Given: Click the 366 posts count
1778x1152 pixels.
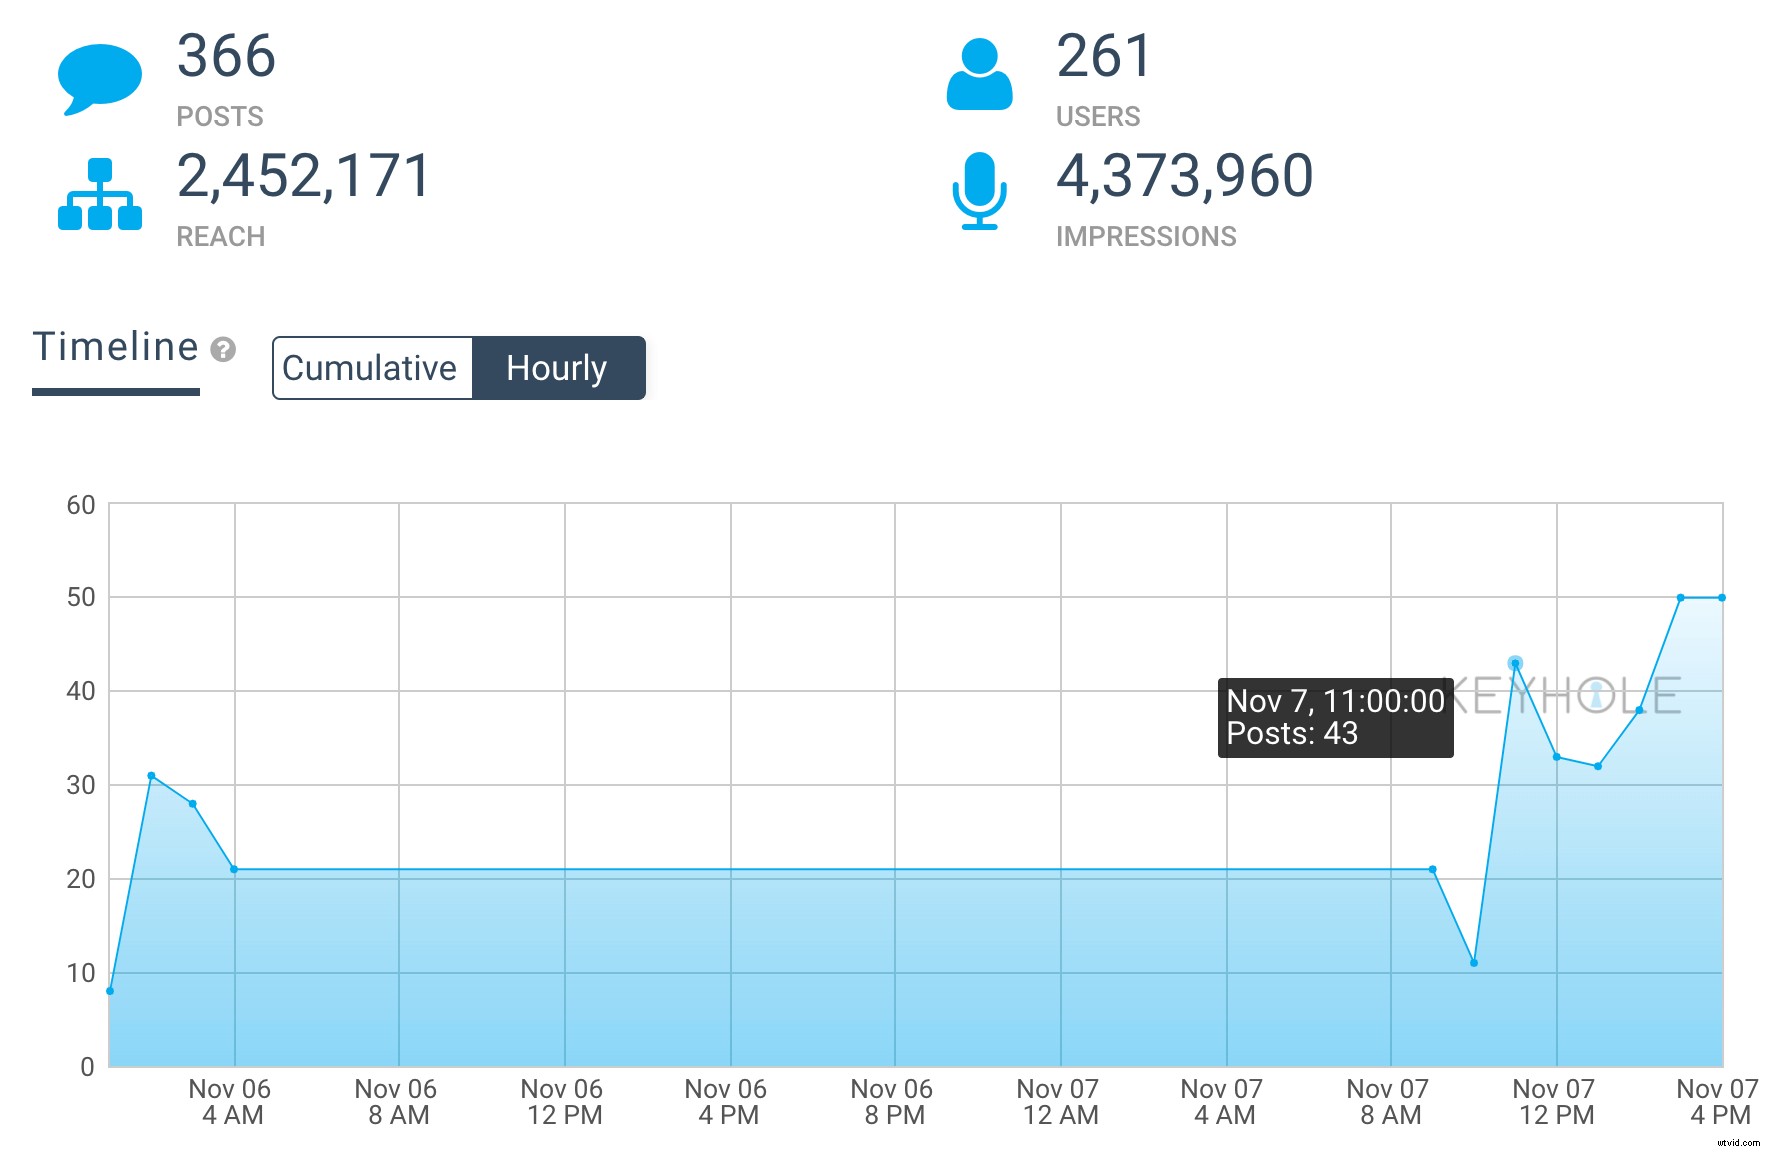Looking at the screenshot, I should pyautogui.click(x=226, y=56).
